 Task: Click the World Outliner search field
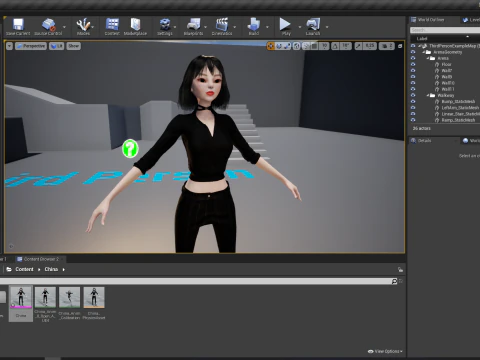(x=445, y=30)
